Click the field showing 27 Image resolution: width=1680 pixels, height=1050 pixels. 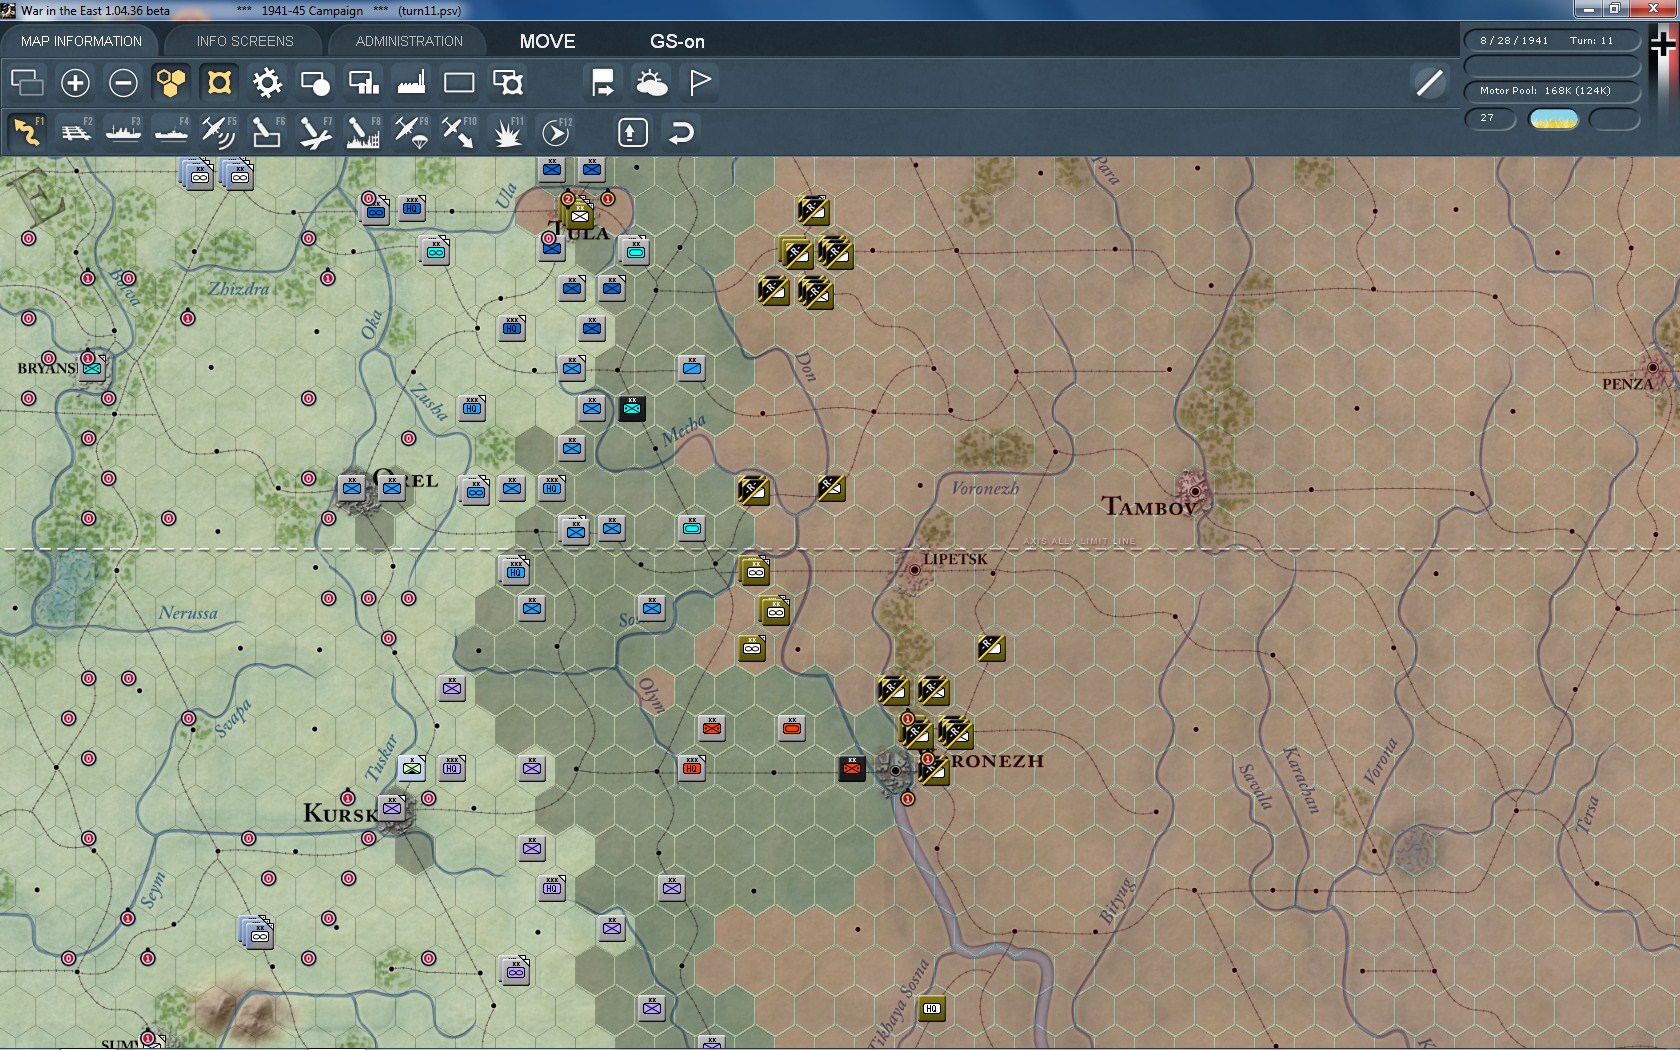click(1490, 119)
